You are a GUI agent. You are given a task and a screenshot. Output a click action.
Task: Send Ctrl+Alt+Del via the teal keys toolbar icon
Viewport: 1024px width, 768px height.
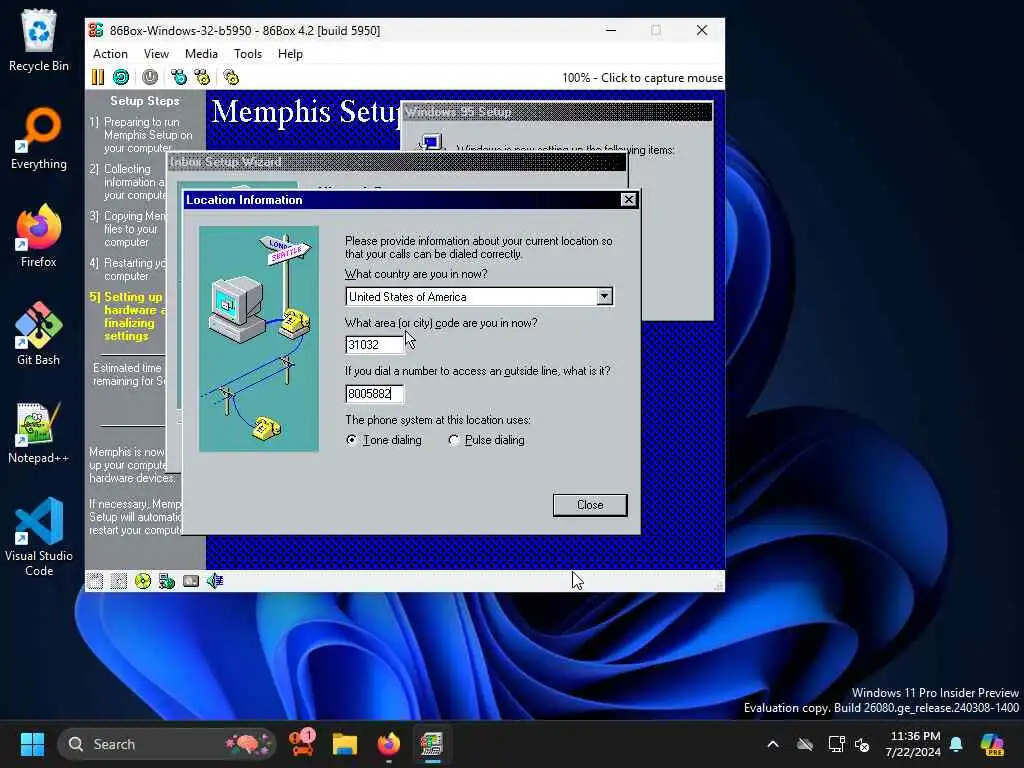[x=179, y=77]
